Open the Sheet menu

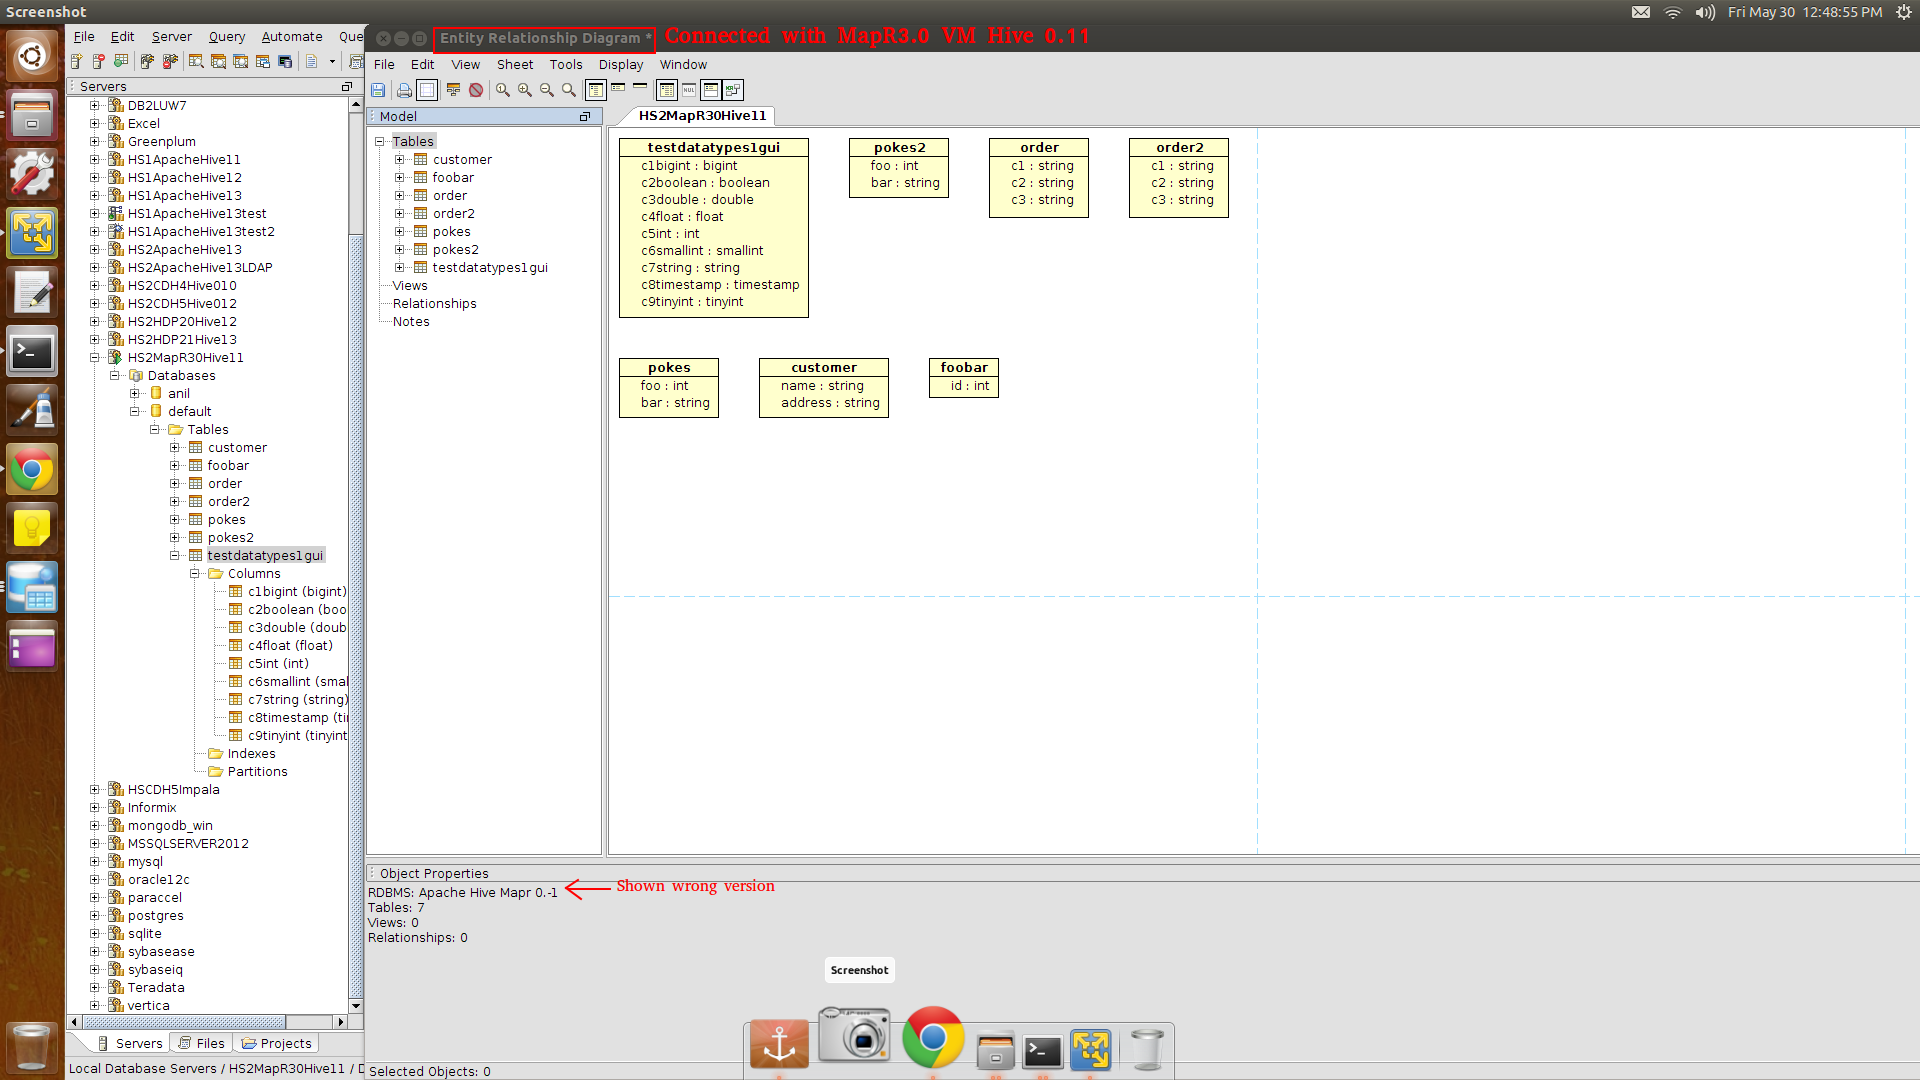click(x=515, y=64)
